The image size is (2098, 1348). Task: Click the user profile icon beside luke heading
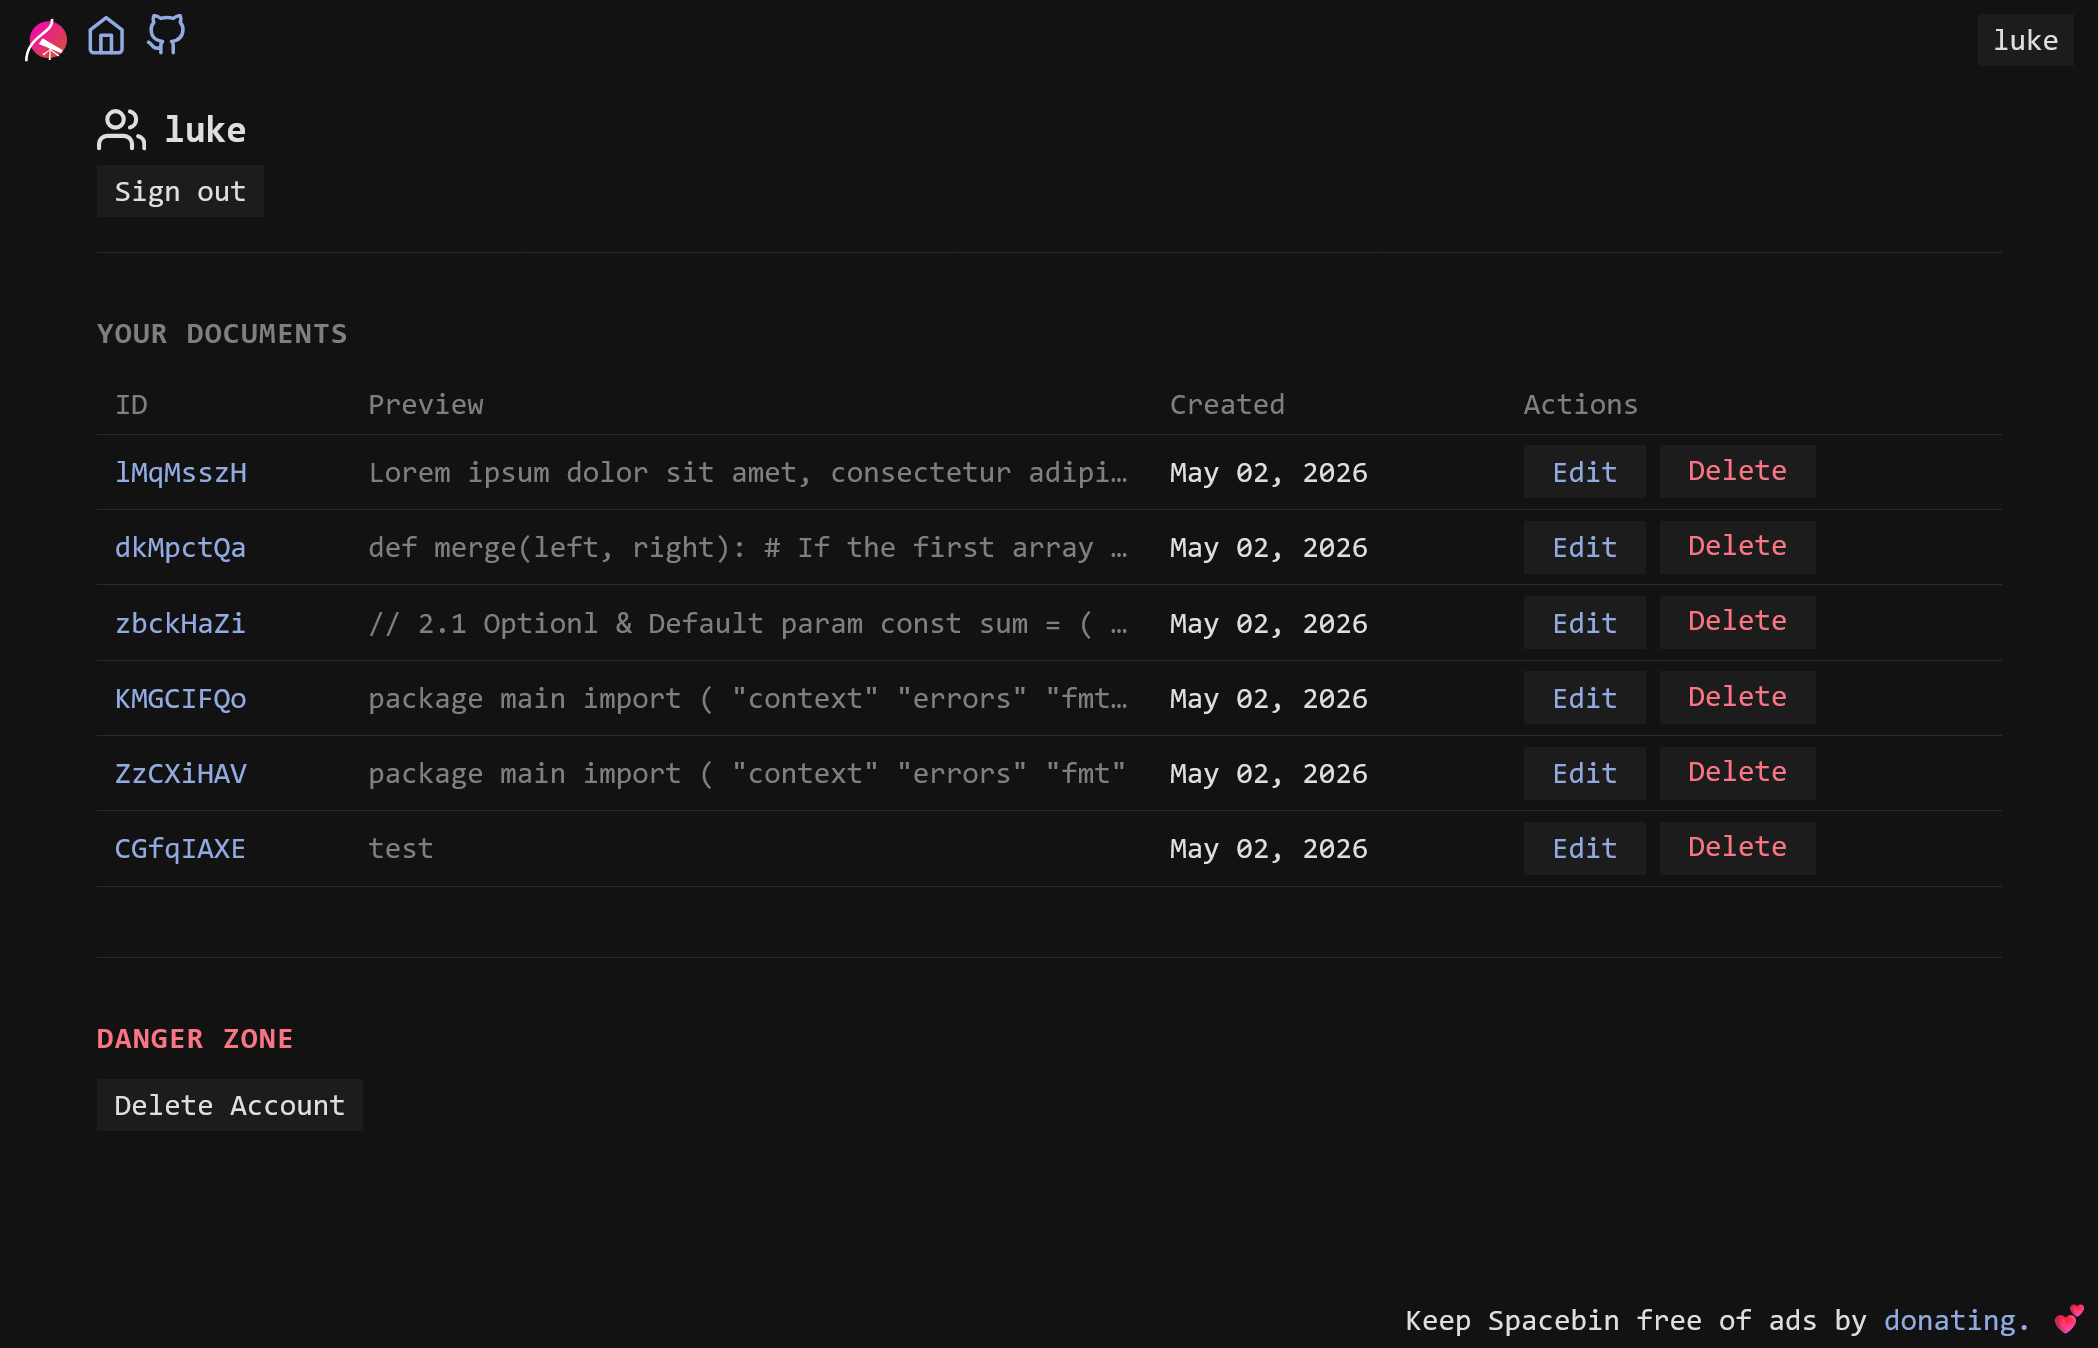click(121, 130)
